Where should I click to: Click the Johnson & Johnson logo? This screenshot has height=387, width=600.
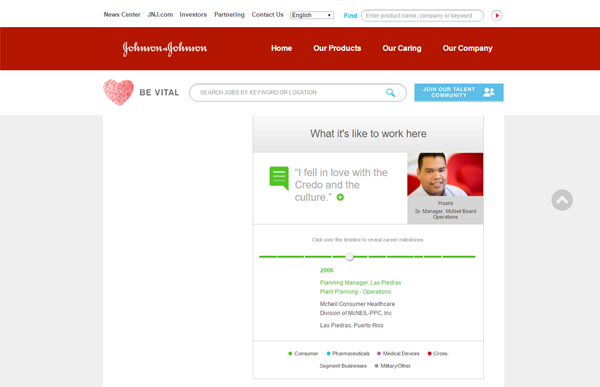click(x=165, y=49)
